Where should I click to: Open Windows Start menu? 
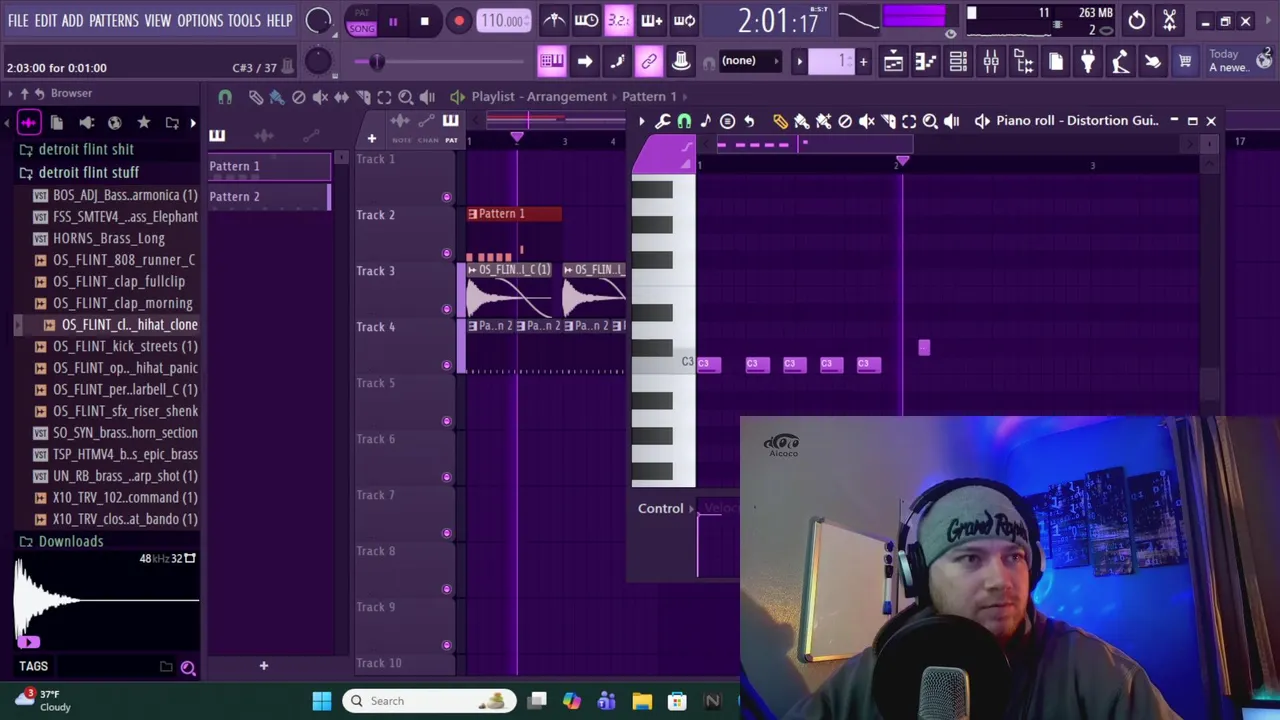click(322, 701)
